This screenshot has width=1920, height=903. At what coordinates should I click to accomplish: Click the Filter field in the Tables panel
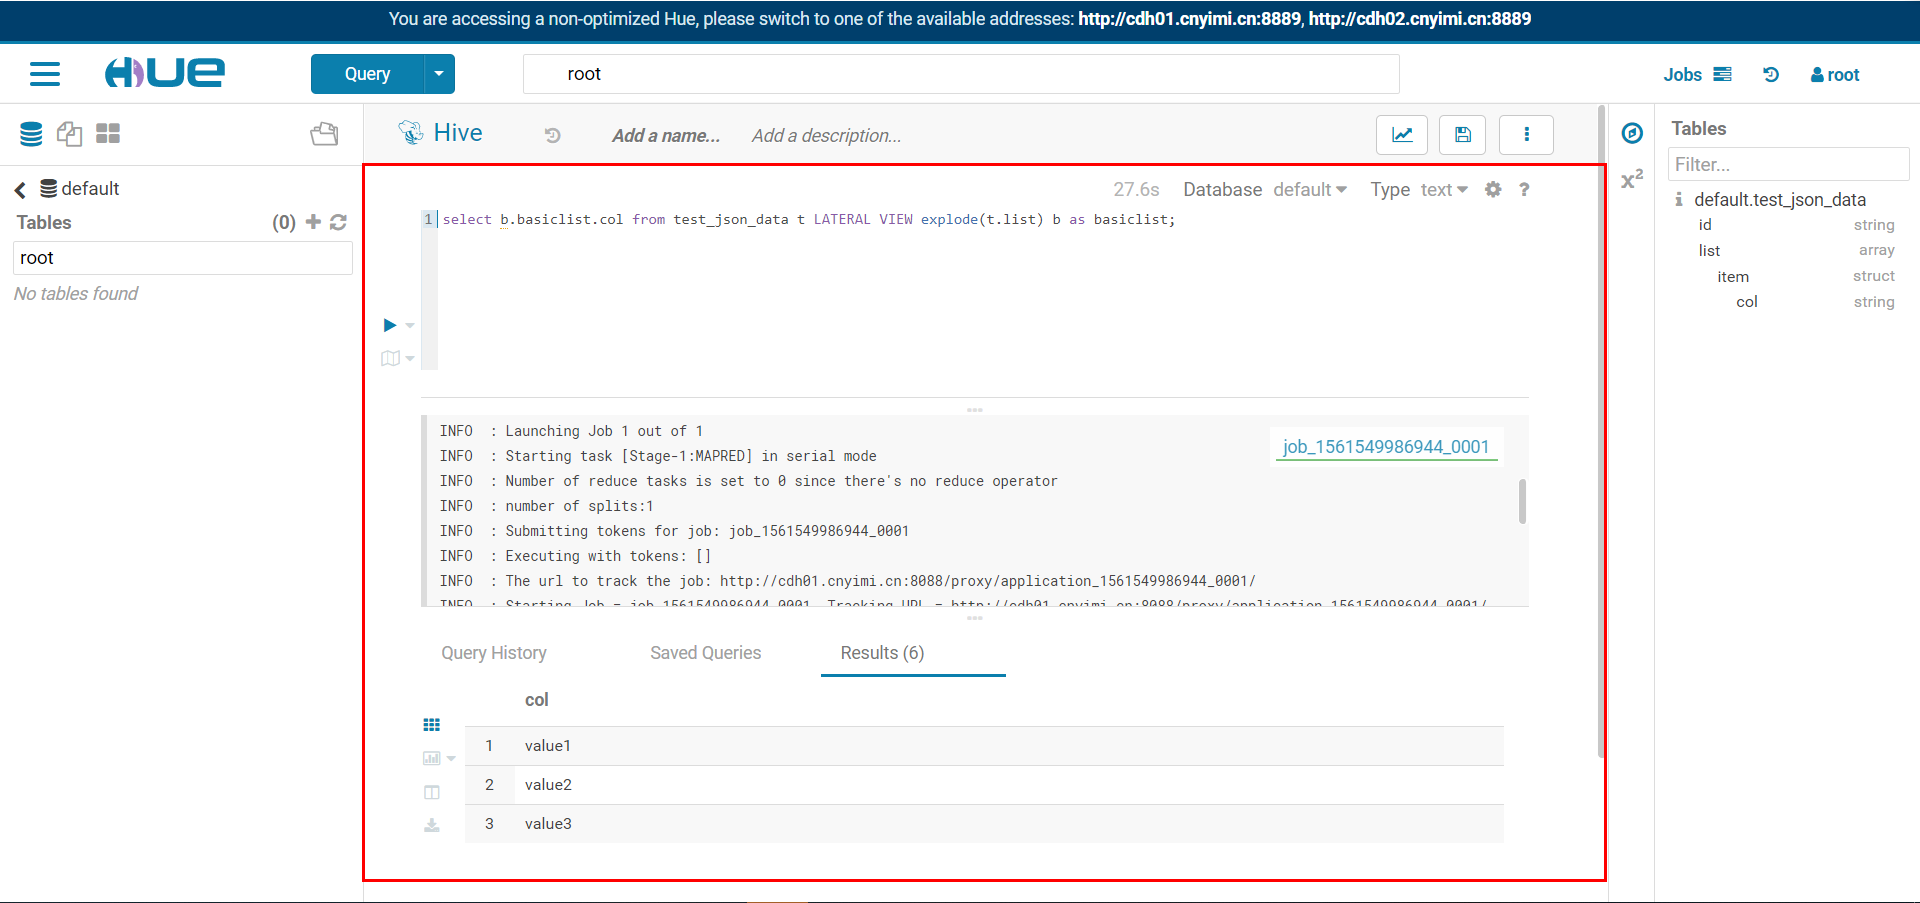[1789, 164]
